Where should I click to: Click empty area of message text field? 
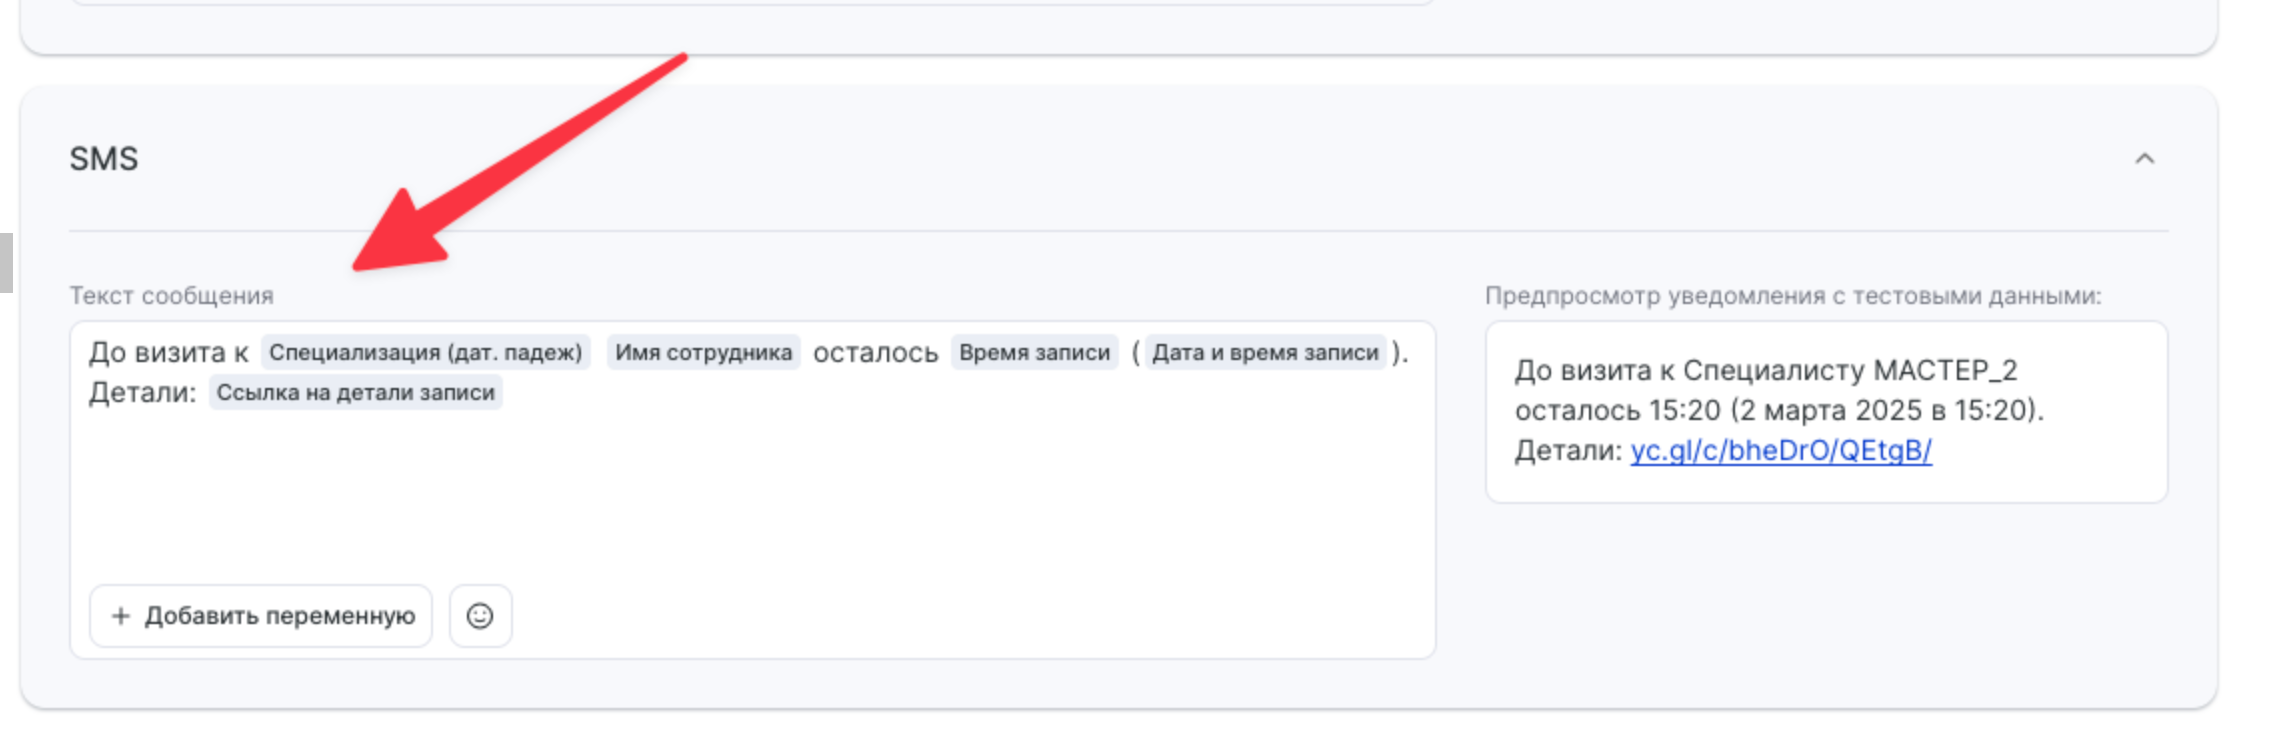pos(750,490)
